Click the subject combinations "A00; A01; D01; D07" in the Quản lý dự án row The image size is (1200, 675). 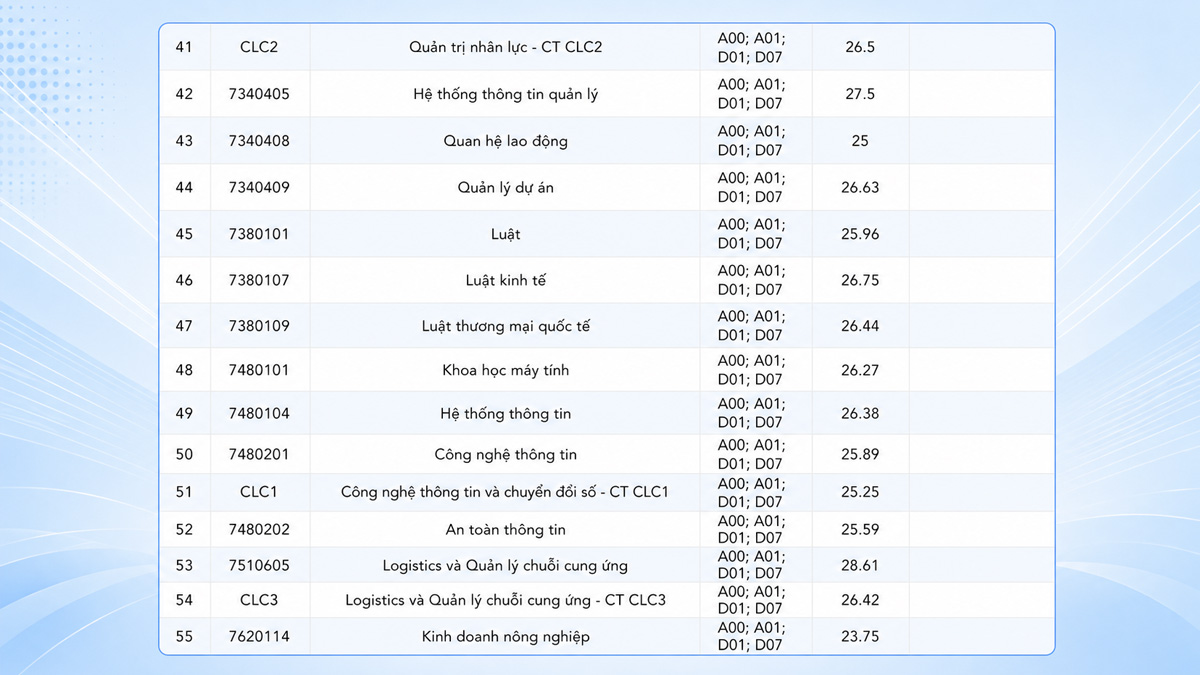click(752, 187)
